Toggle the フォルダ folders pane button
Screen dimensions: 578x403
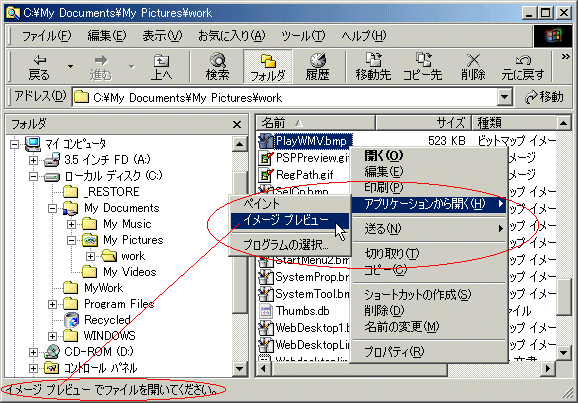coord(268,67)
